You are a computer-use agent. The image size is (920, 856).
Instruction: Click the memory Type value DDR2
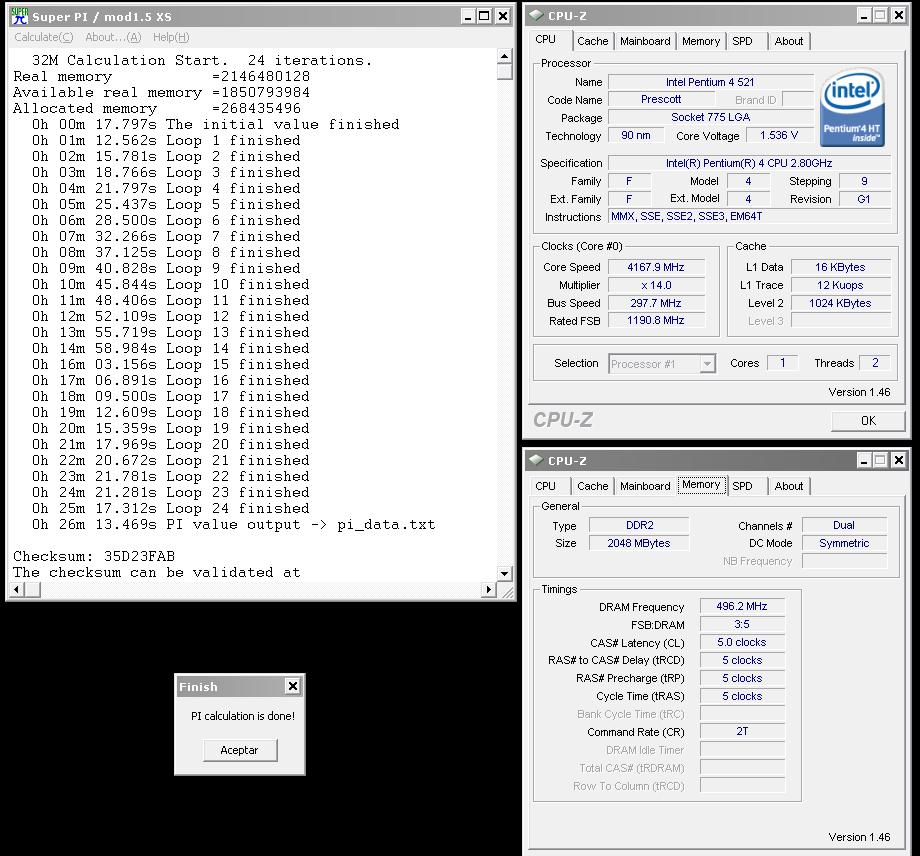[639, 525]
